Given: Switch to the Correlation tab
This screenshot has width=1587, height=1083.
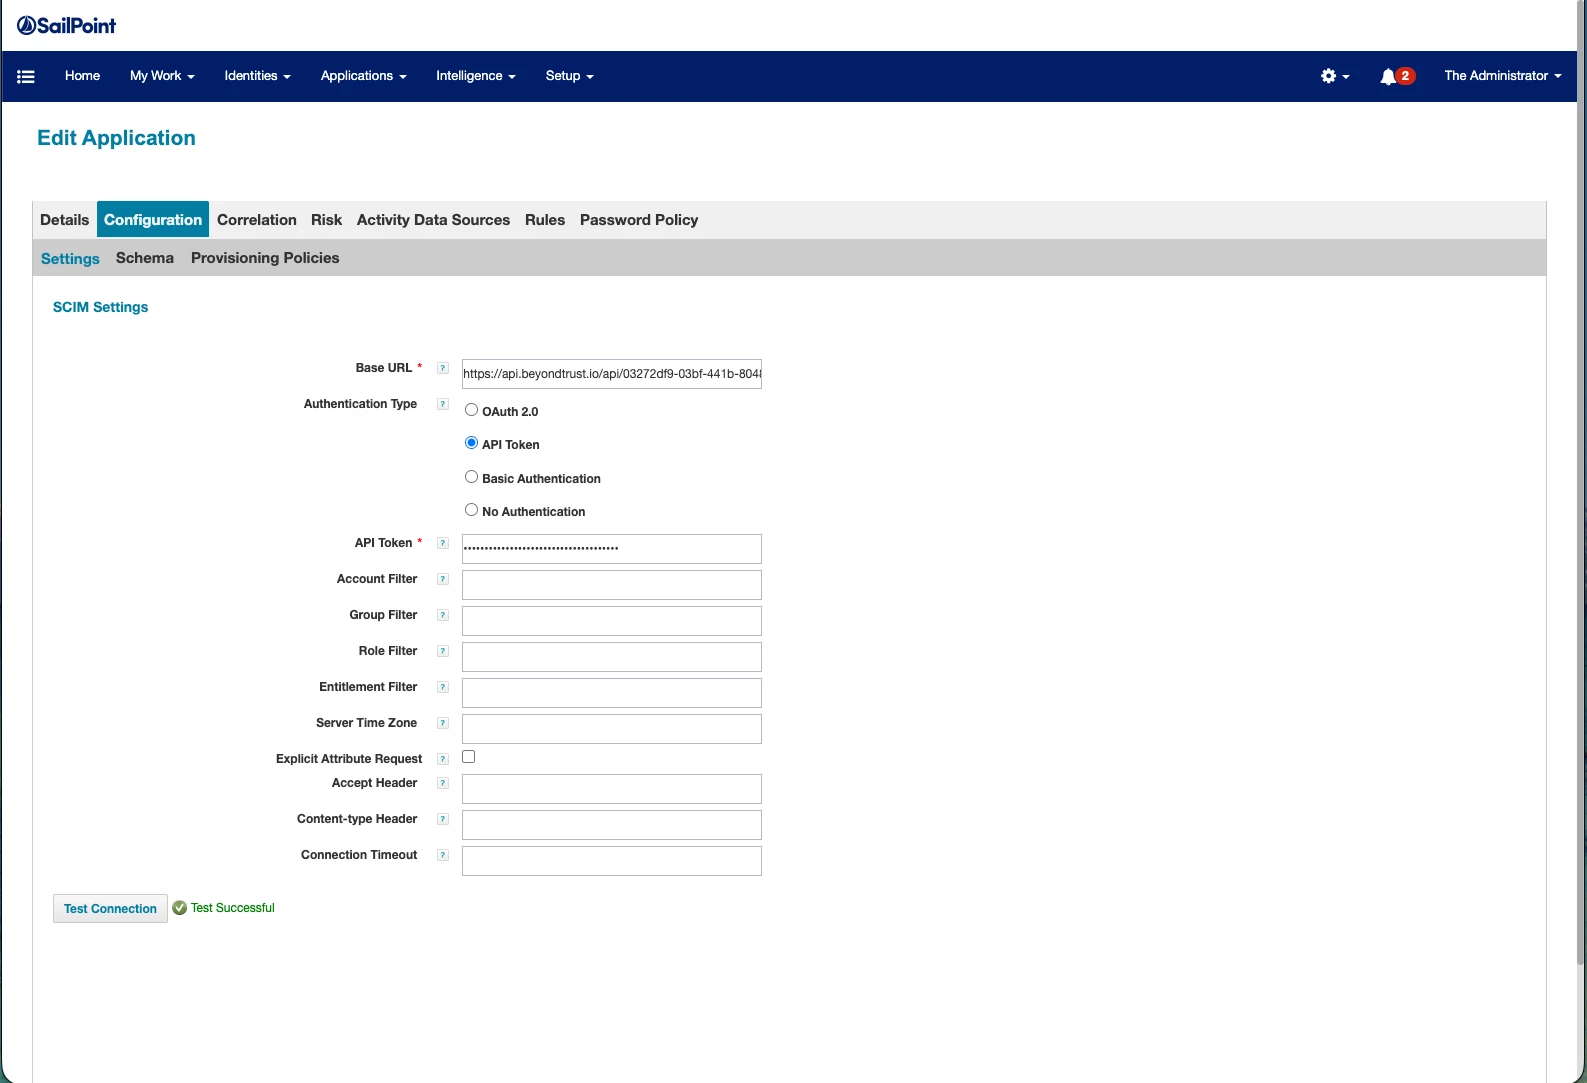Looking at the screenshot, I should point(257,220).
